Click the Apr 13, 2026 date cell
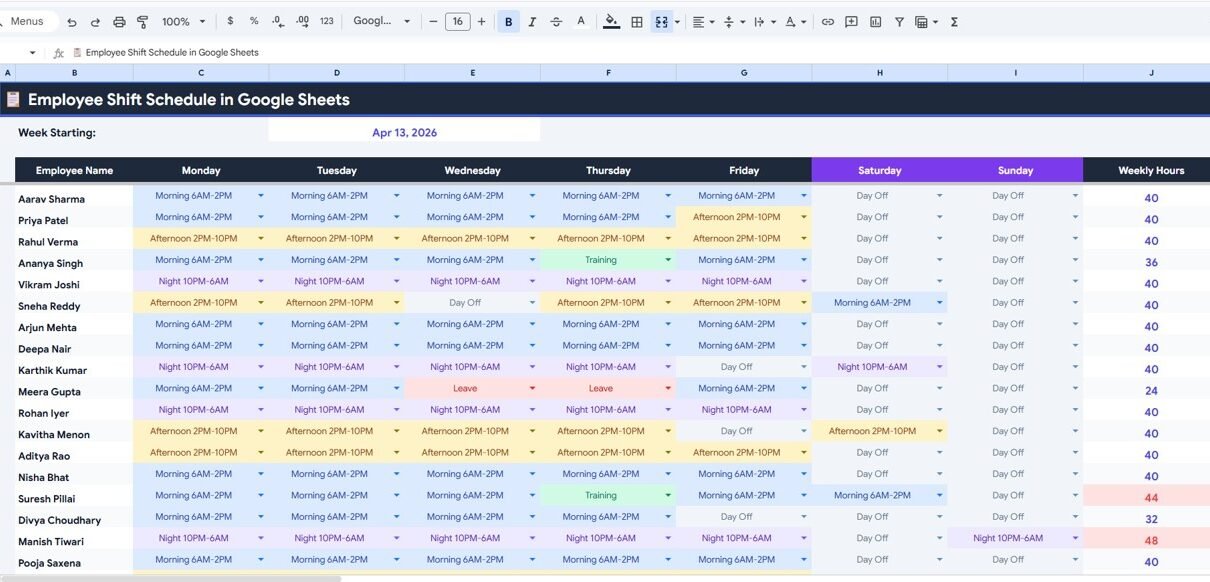This screenshot has width=1210, height=582. (x=404, y=132)
